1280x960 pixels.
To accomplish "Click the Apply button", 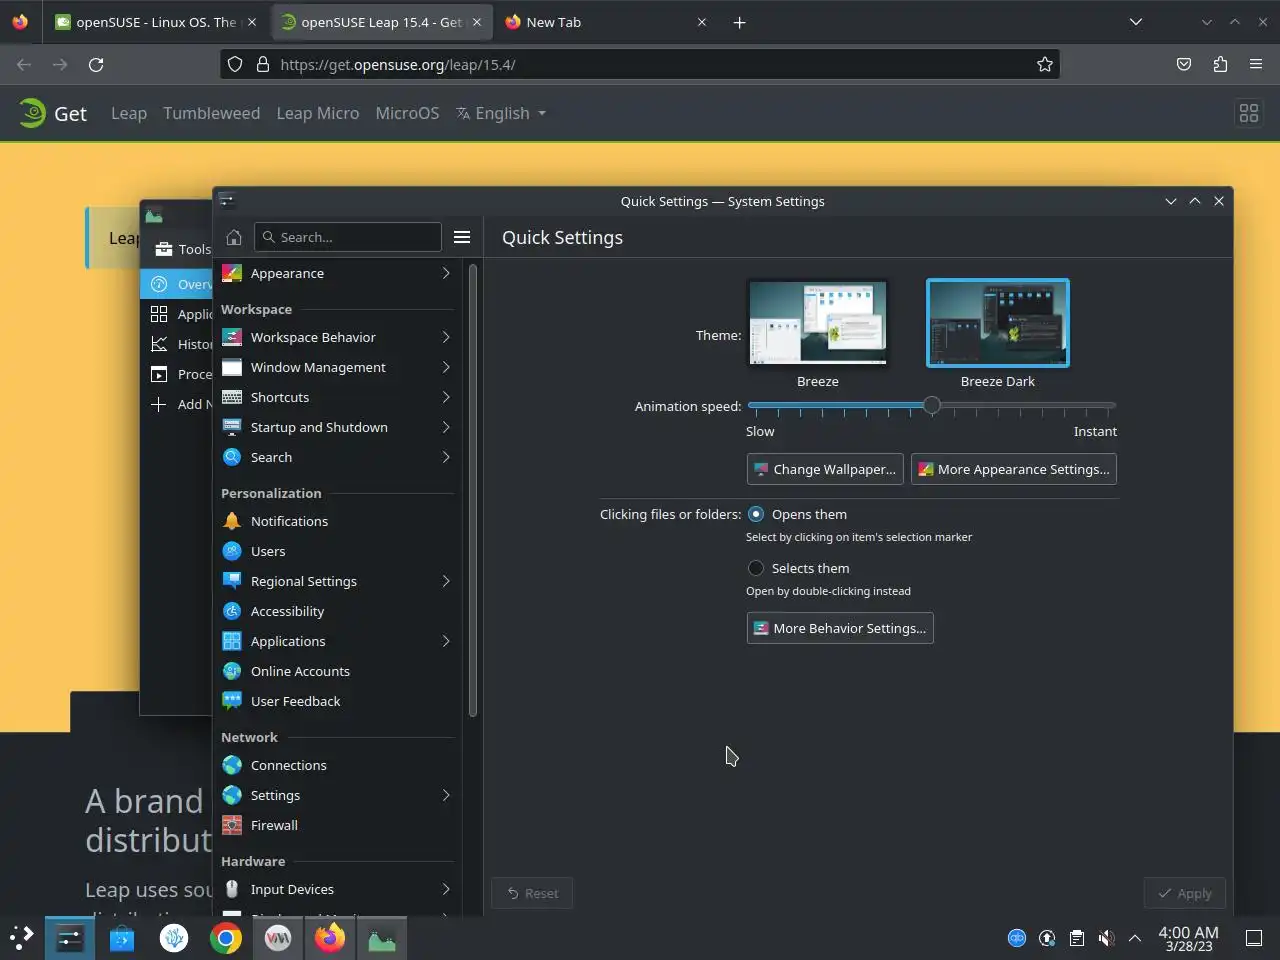I will tap(1185, 893).
